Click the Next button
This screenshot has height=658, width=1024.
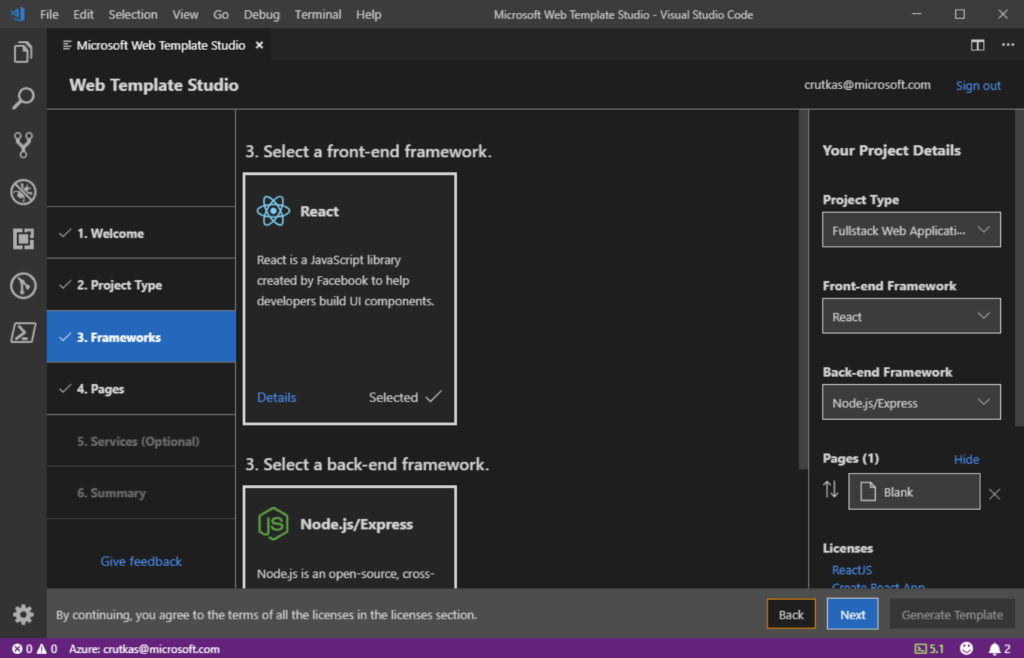(852, 613)
